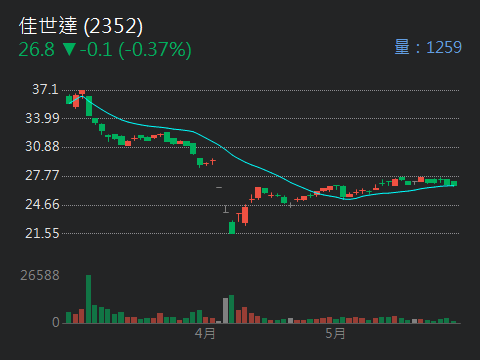Click the tall gray volume bar

pyautogui.click(x=225, y=311)
